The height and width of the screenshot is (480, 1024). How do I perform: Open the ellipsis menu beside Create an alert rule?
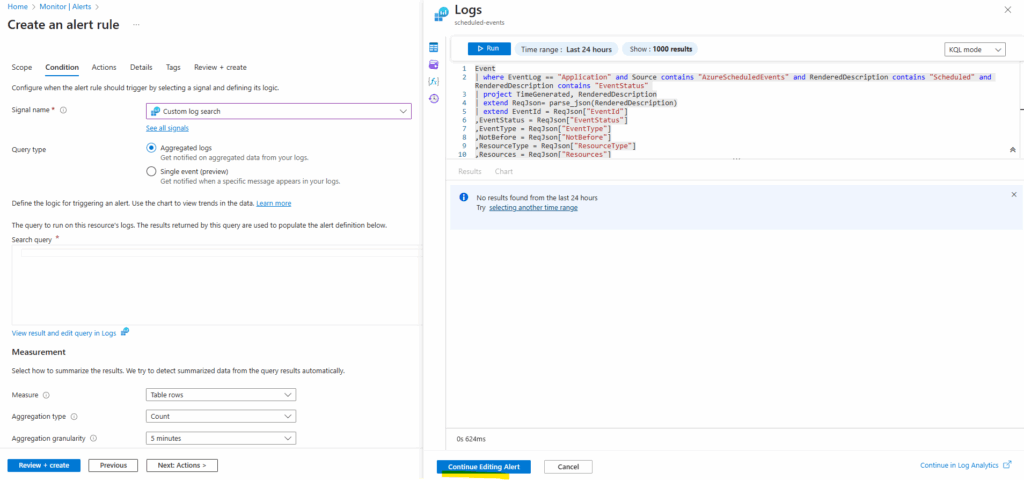click(136, 25)
